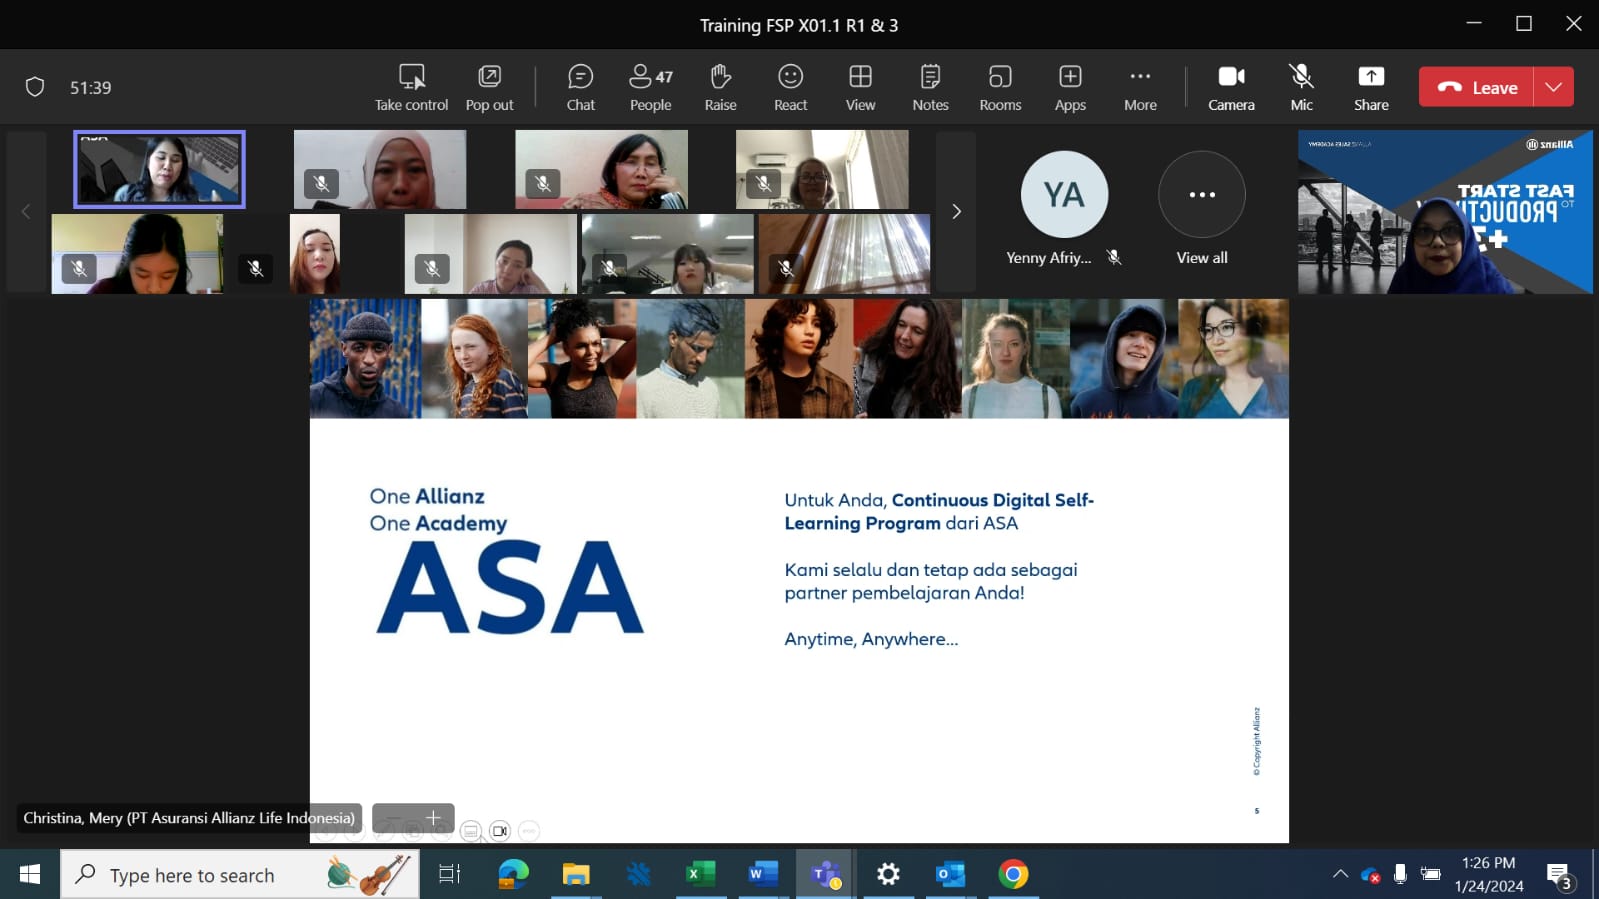The image size is (1599, 899).
Task: Open the React emoji menu
Action: [x=790, y=88]
